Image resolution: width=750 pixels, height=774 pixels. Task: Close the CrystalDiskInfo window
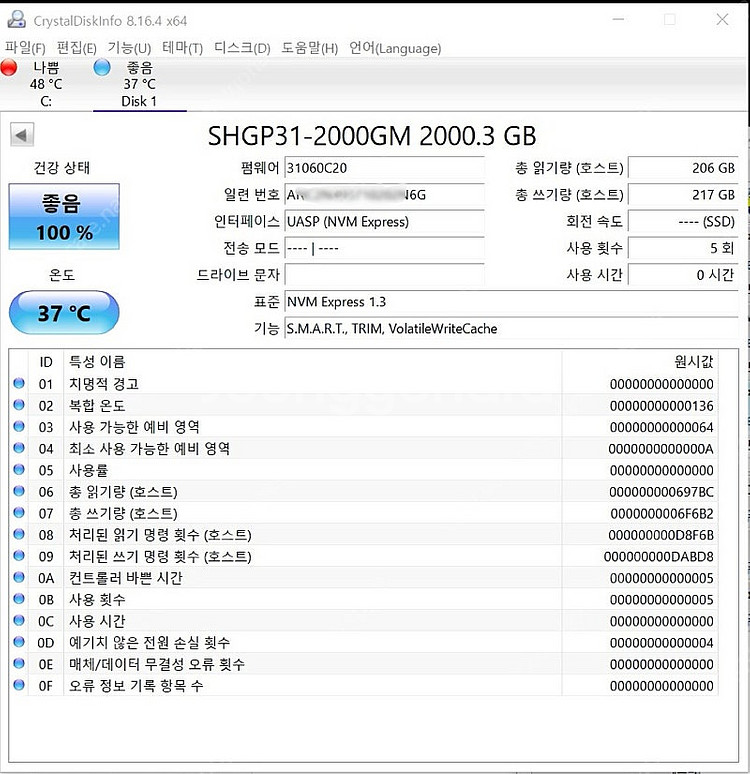(722, 20)
